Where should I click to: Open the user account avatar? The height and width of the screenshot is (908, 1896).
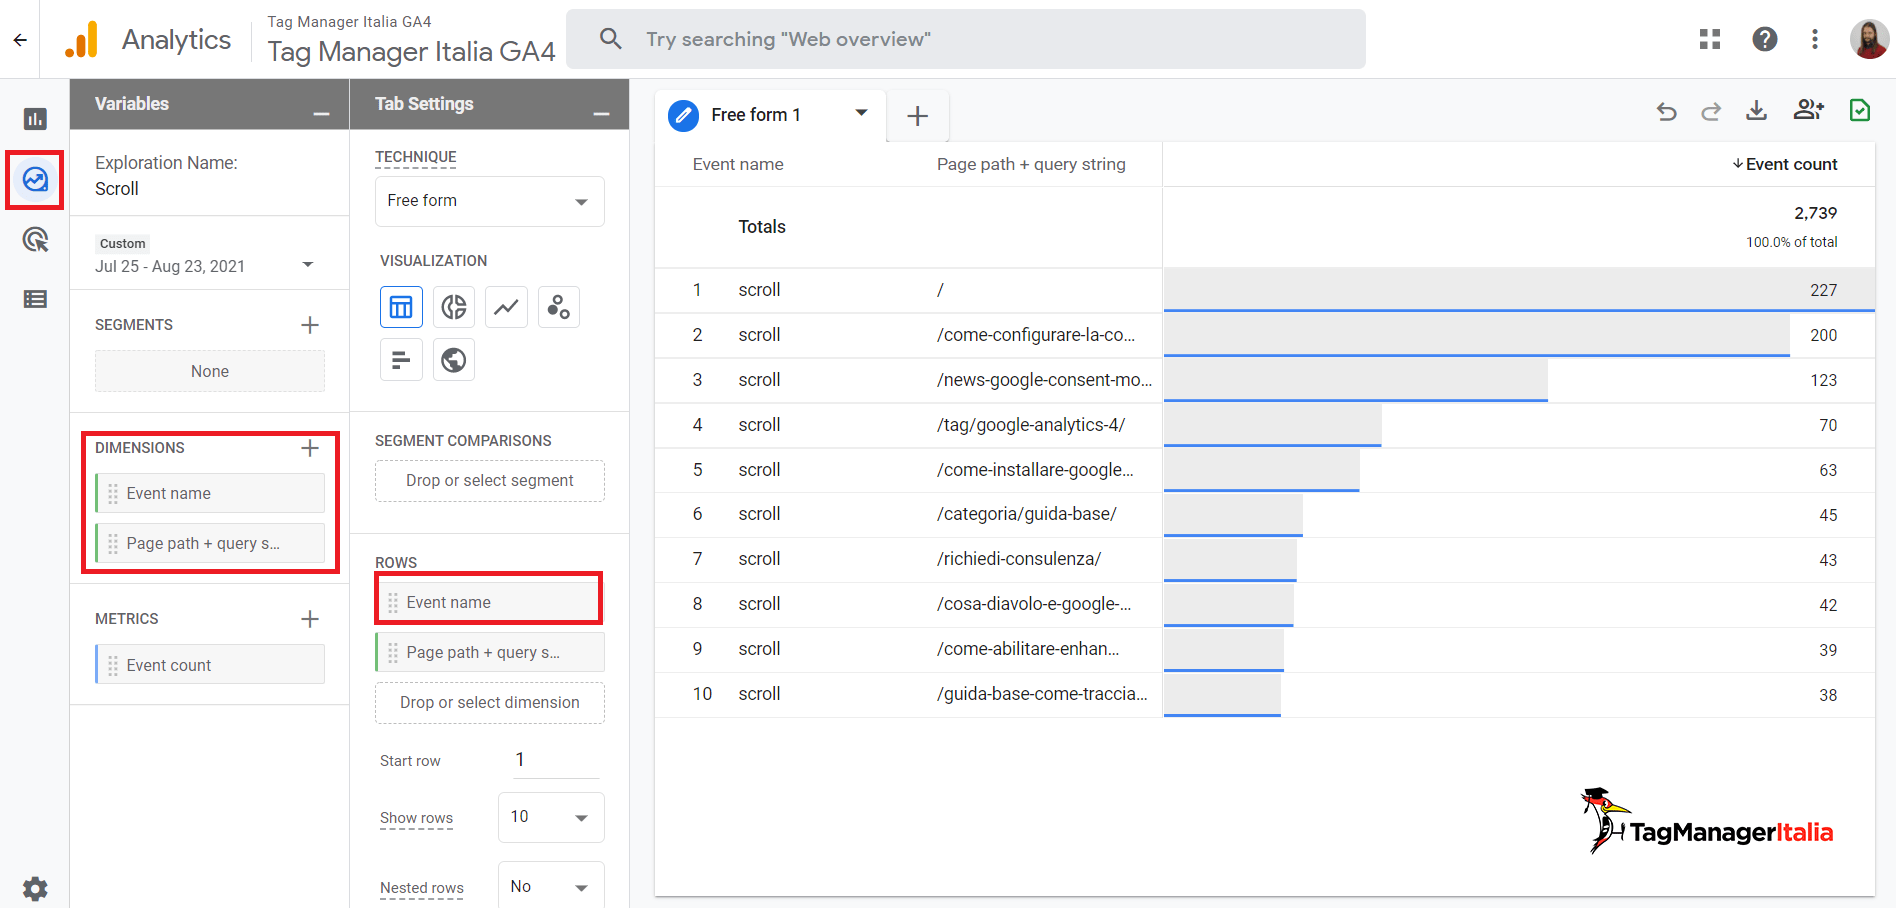click(1869, 39)
